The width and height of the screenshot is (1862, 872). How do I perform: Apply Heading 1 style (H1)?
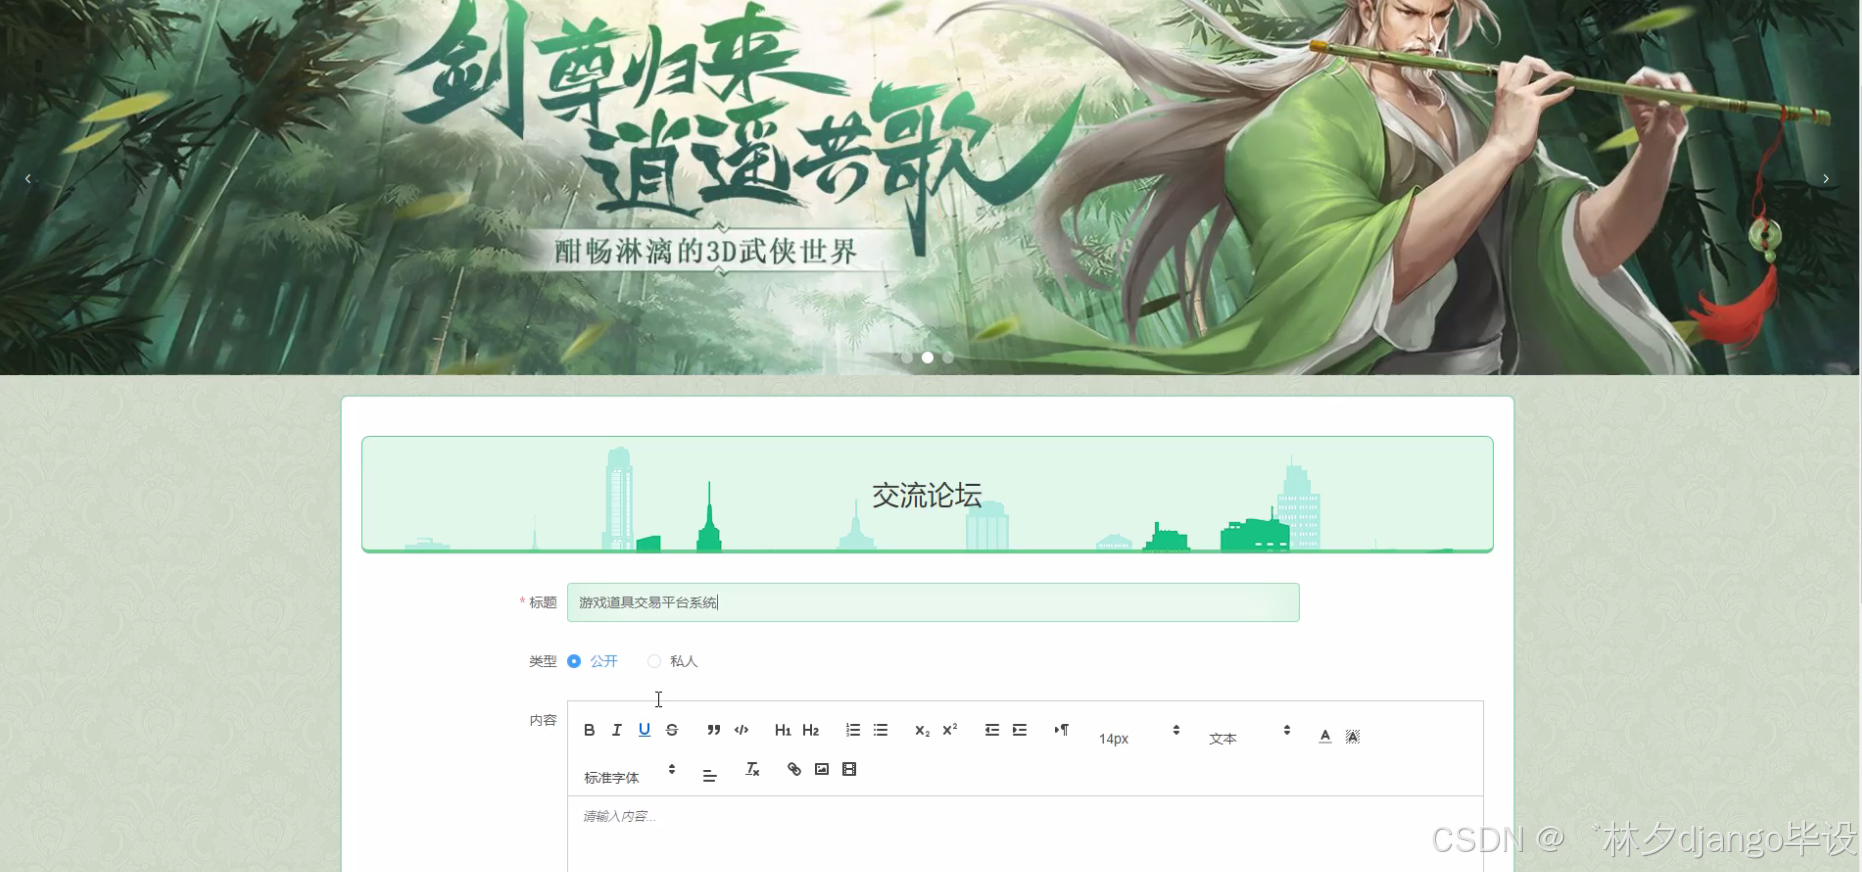pyautogui.click(x=783, y=730)
